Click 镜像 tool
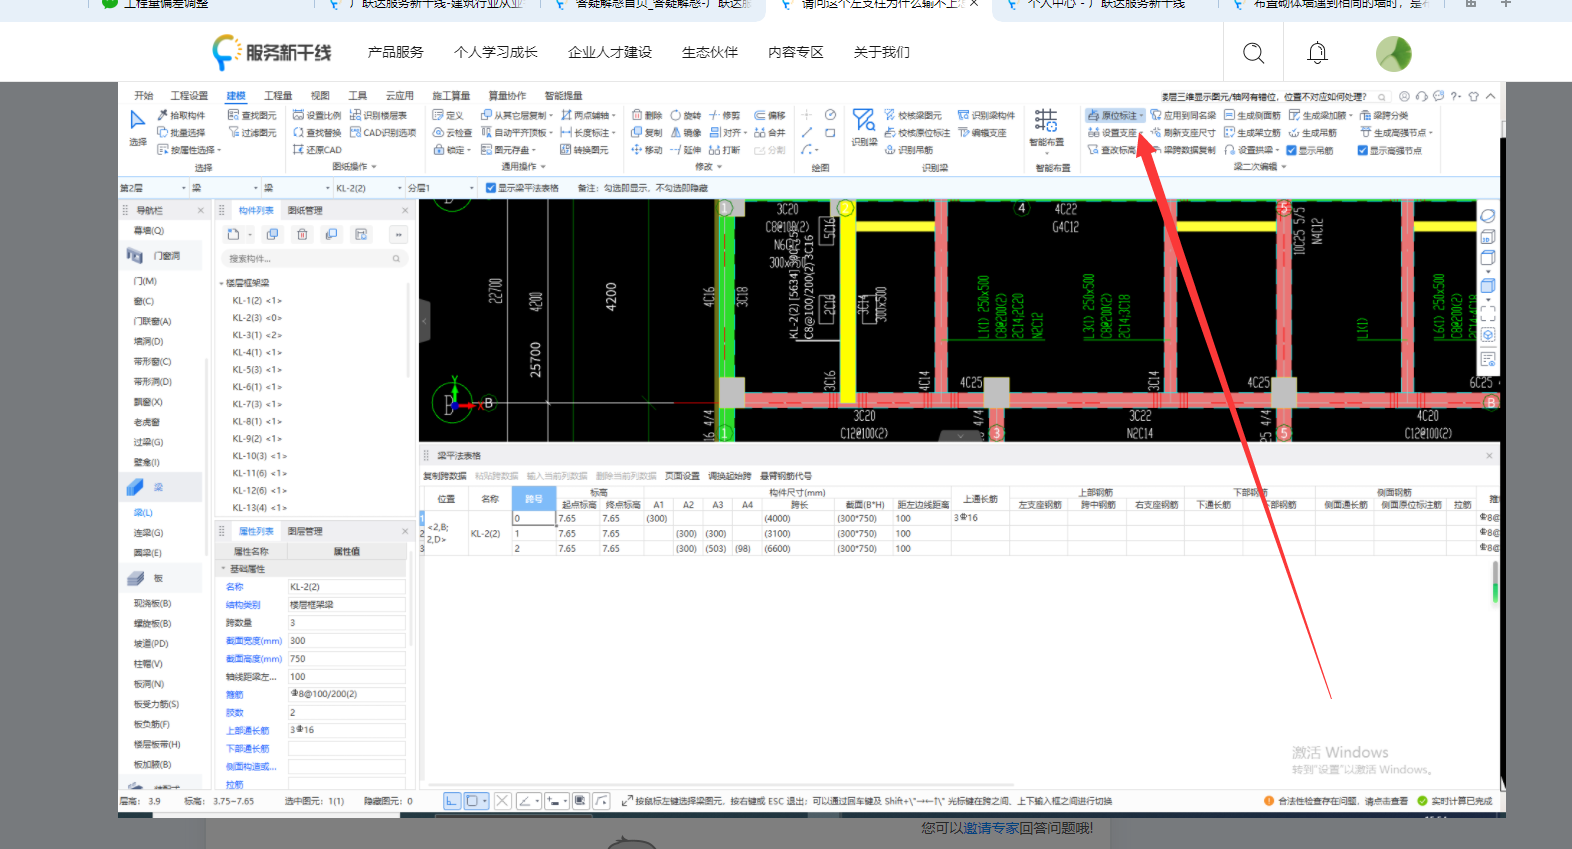The height and width of the screenshot is (849, 1572). pos(686,132)
